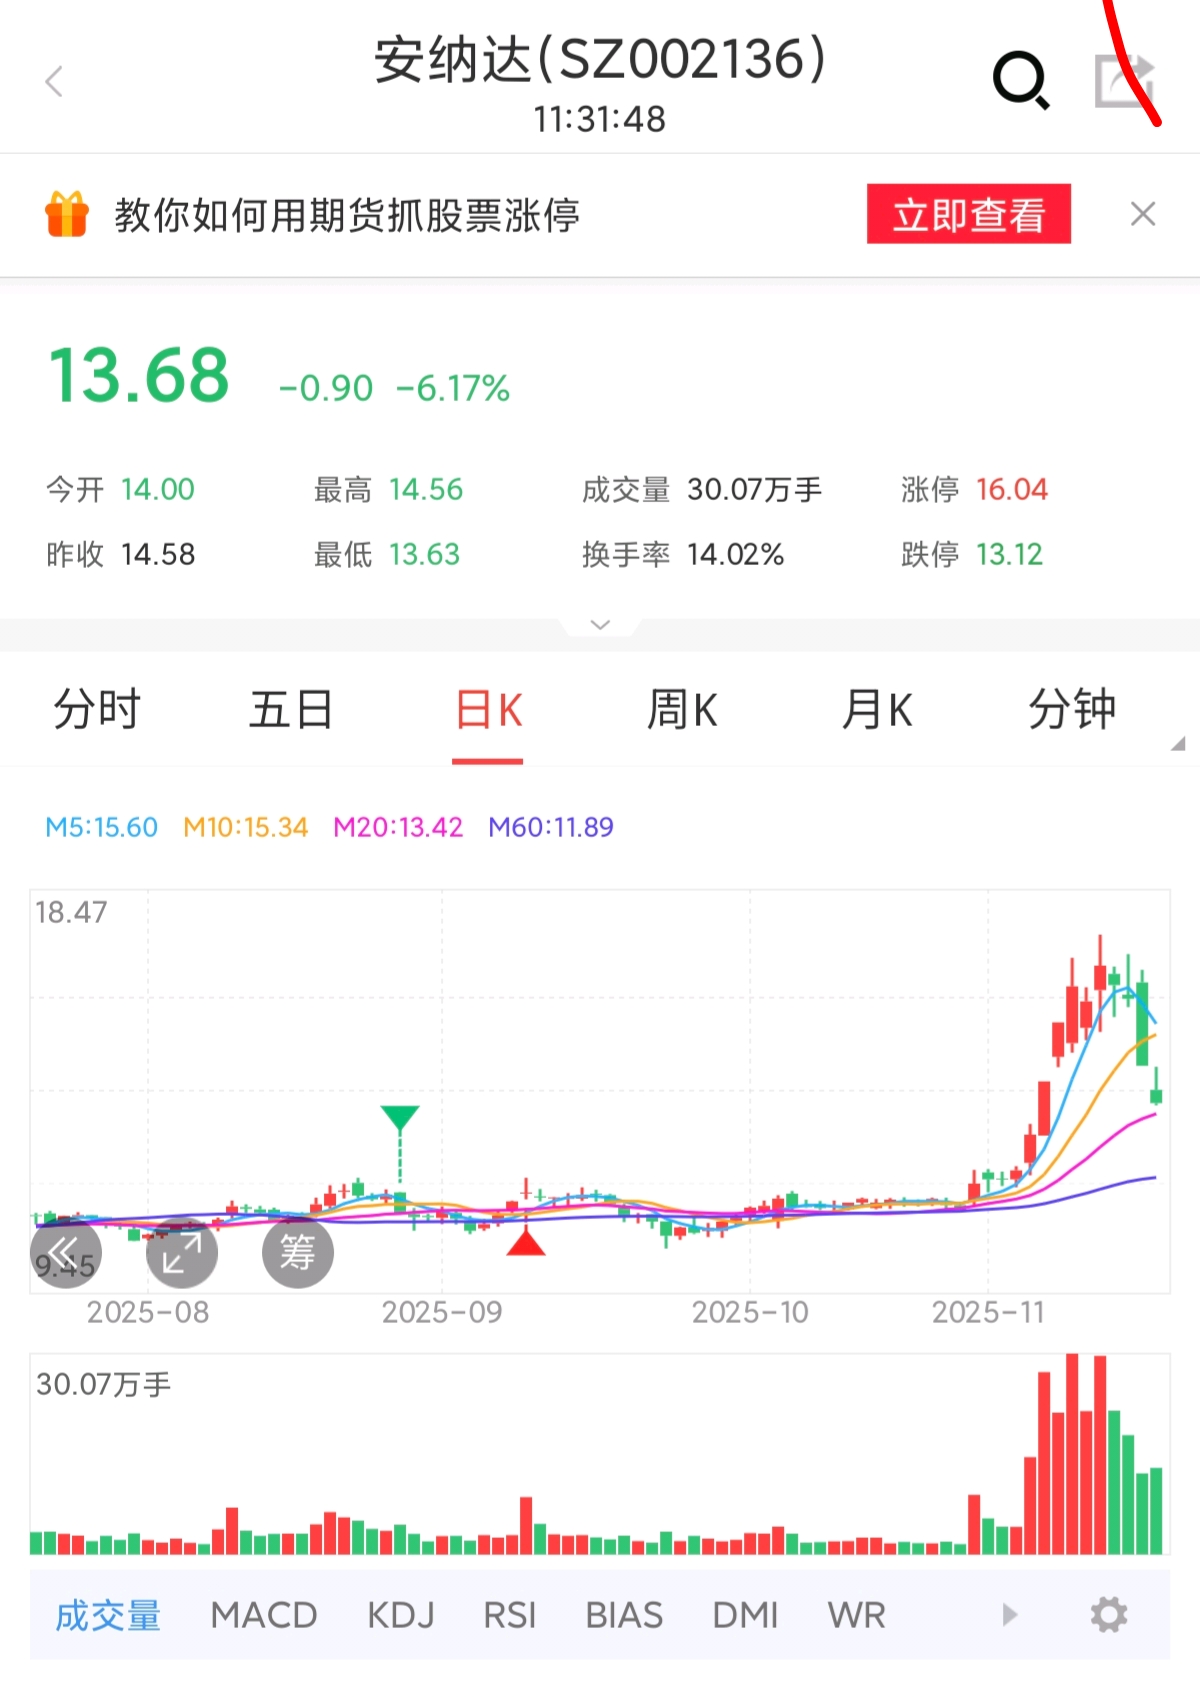1200x1697 pixels.
Task: Select the WR indicator
Action: pyautogui.click(x=857, y=1615)
